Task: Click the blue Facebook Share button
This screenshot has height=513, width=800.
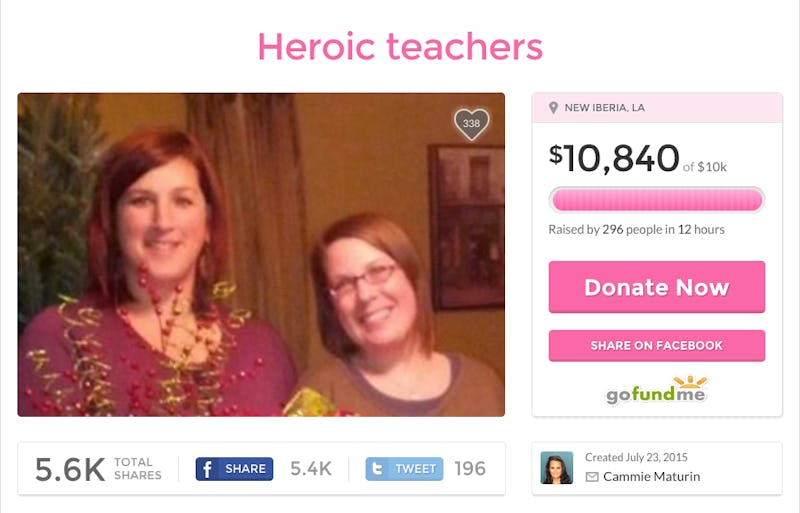Action: [x=234, y=469]
